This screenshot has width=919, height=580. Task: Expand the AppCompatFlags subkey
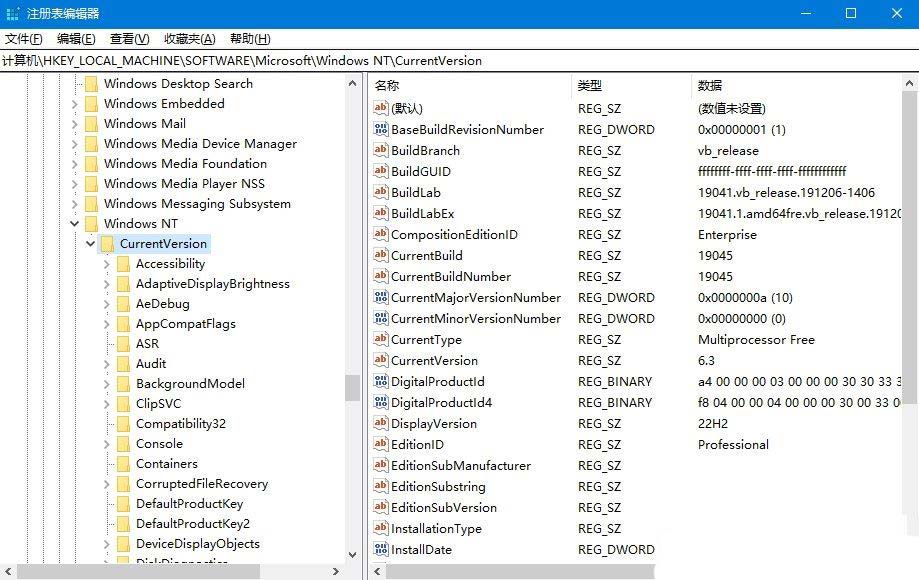(107, 323)
